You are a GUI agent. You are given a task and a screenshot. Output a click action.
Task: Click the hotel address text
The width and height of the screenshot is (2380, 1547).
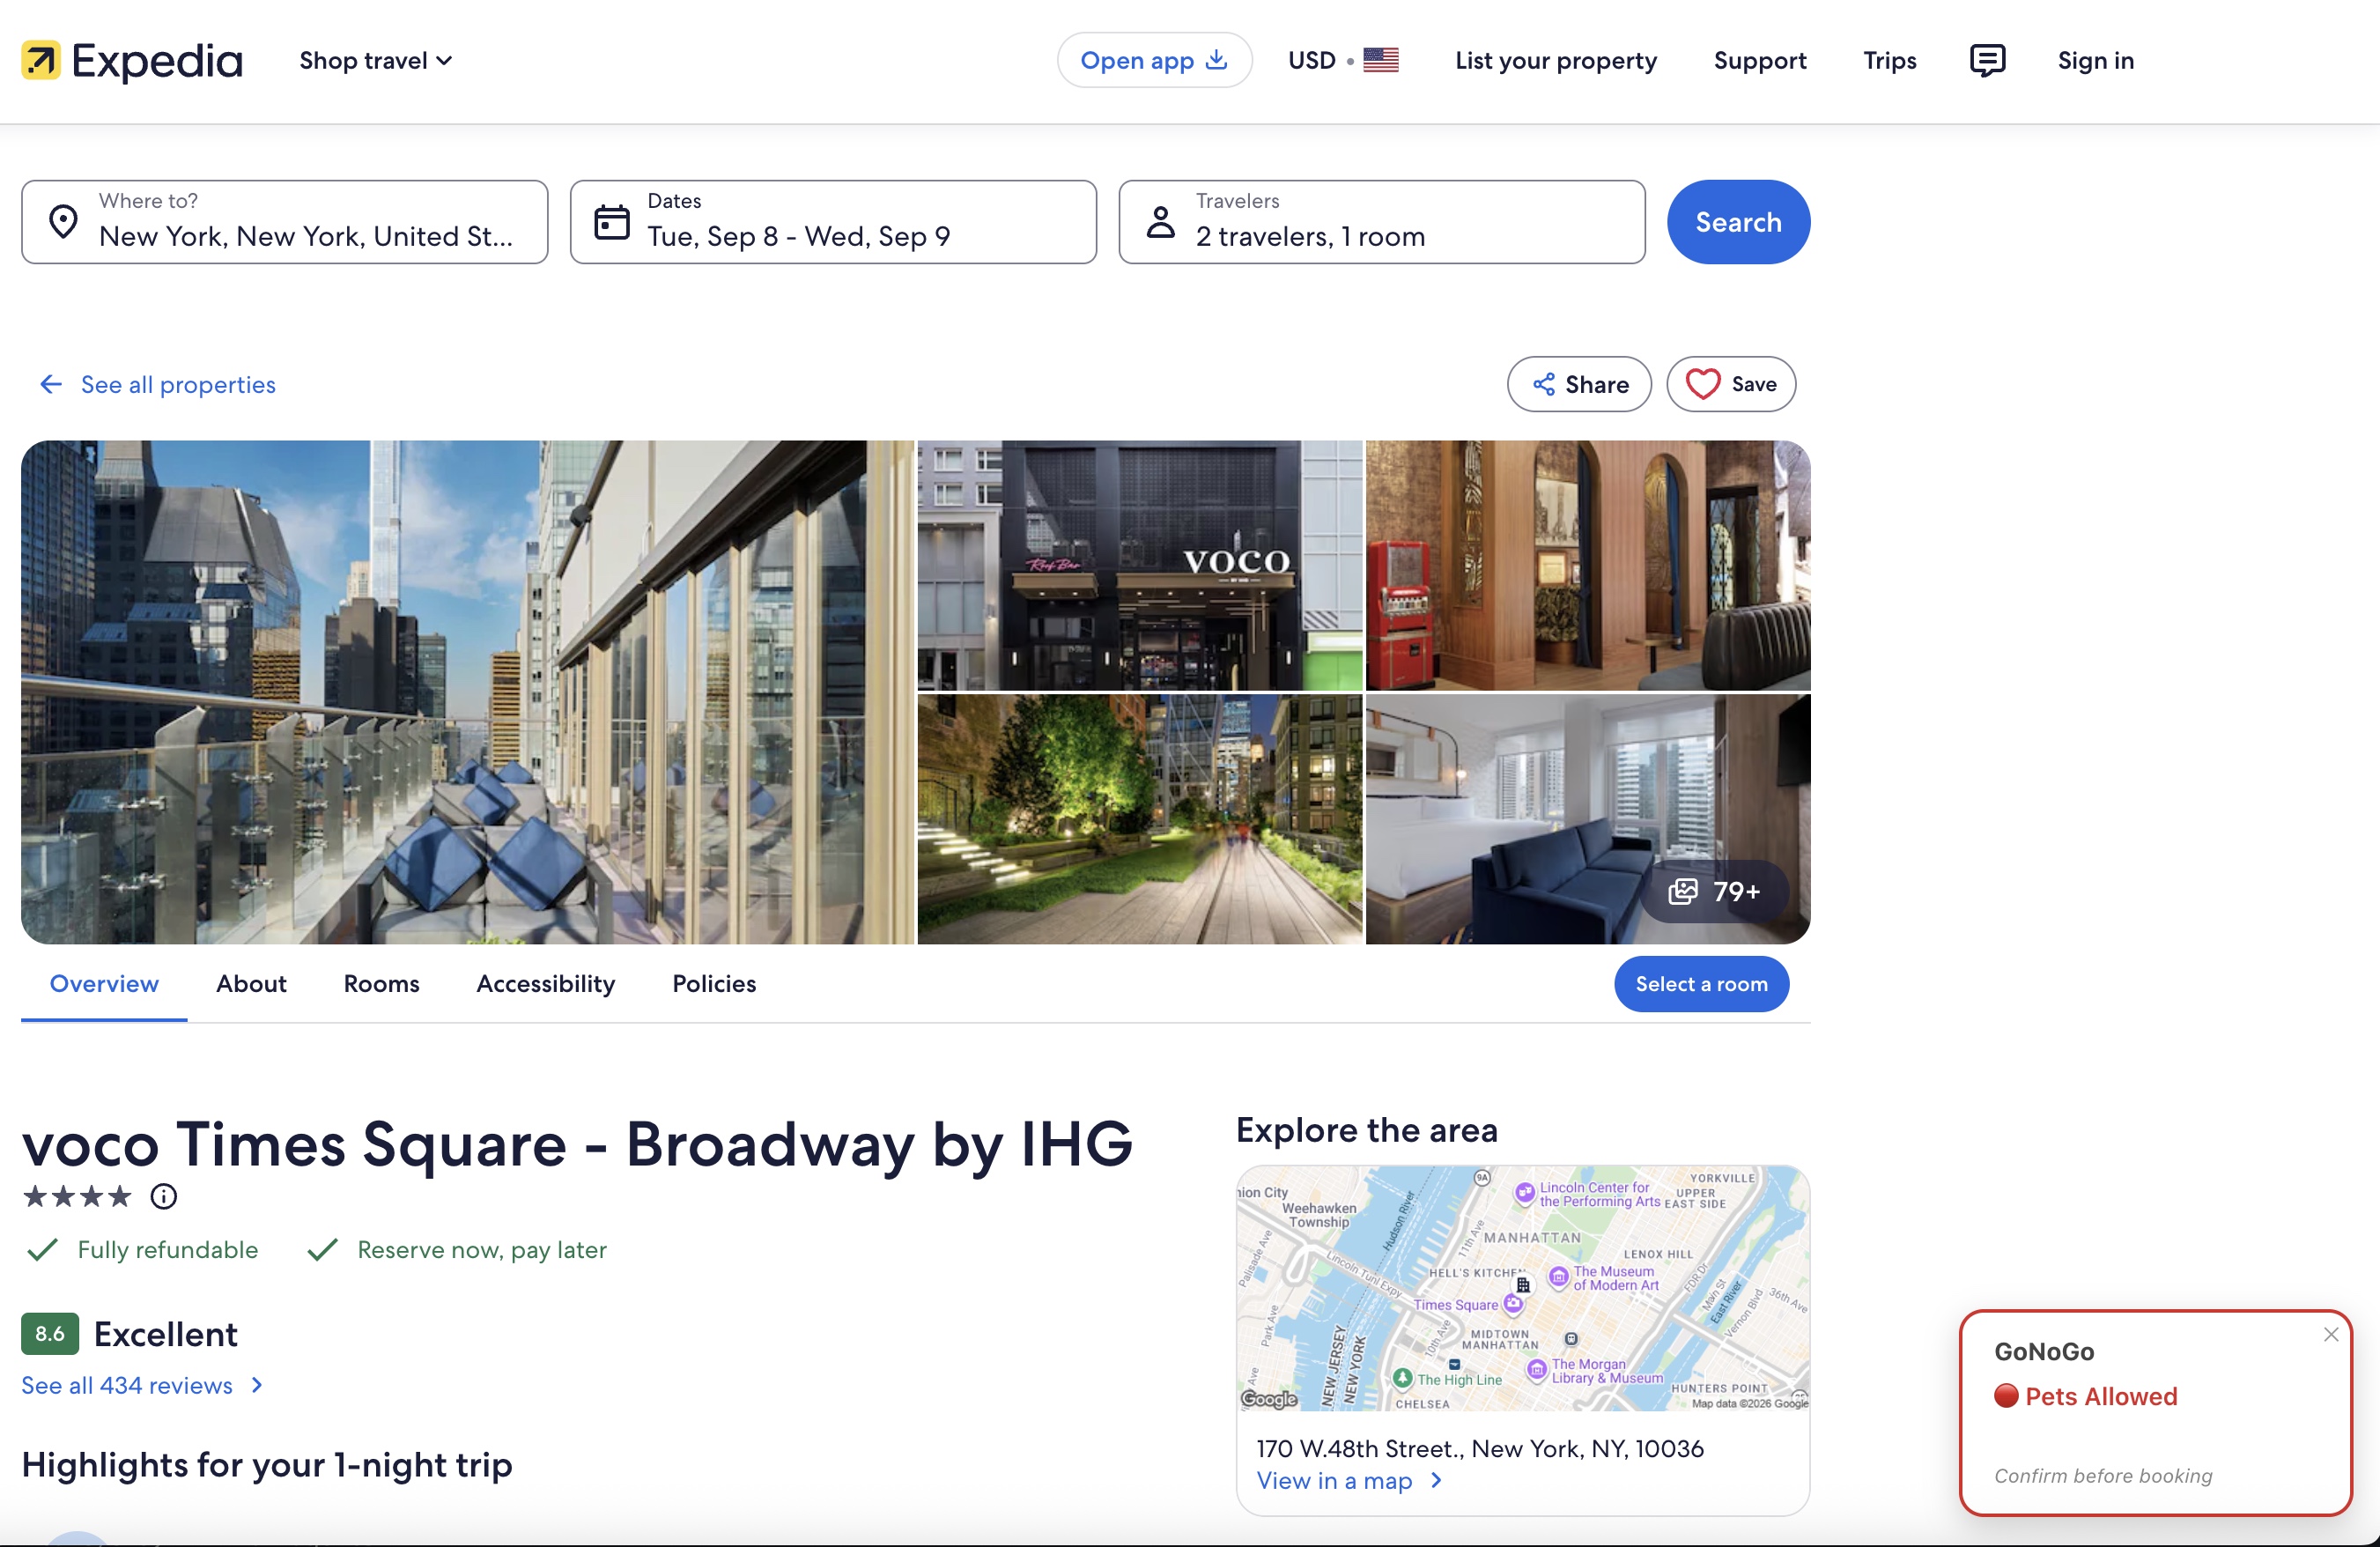[x=1480, y=1448]
